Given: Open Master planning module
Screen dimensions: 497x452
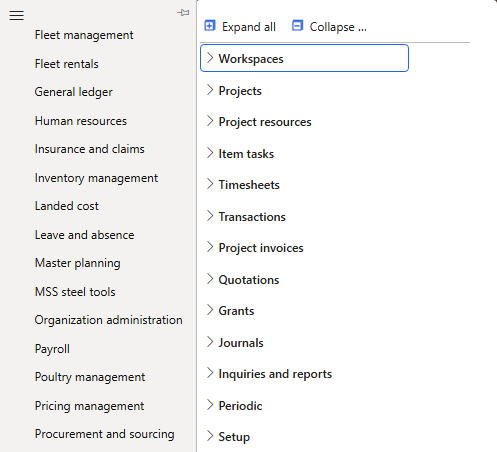Looking at the screenshot, I should 78,263.
